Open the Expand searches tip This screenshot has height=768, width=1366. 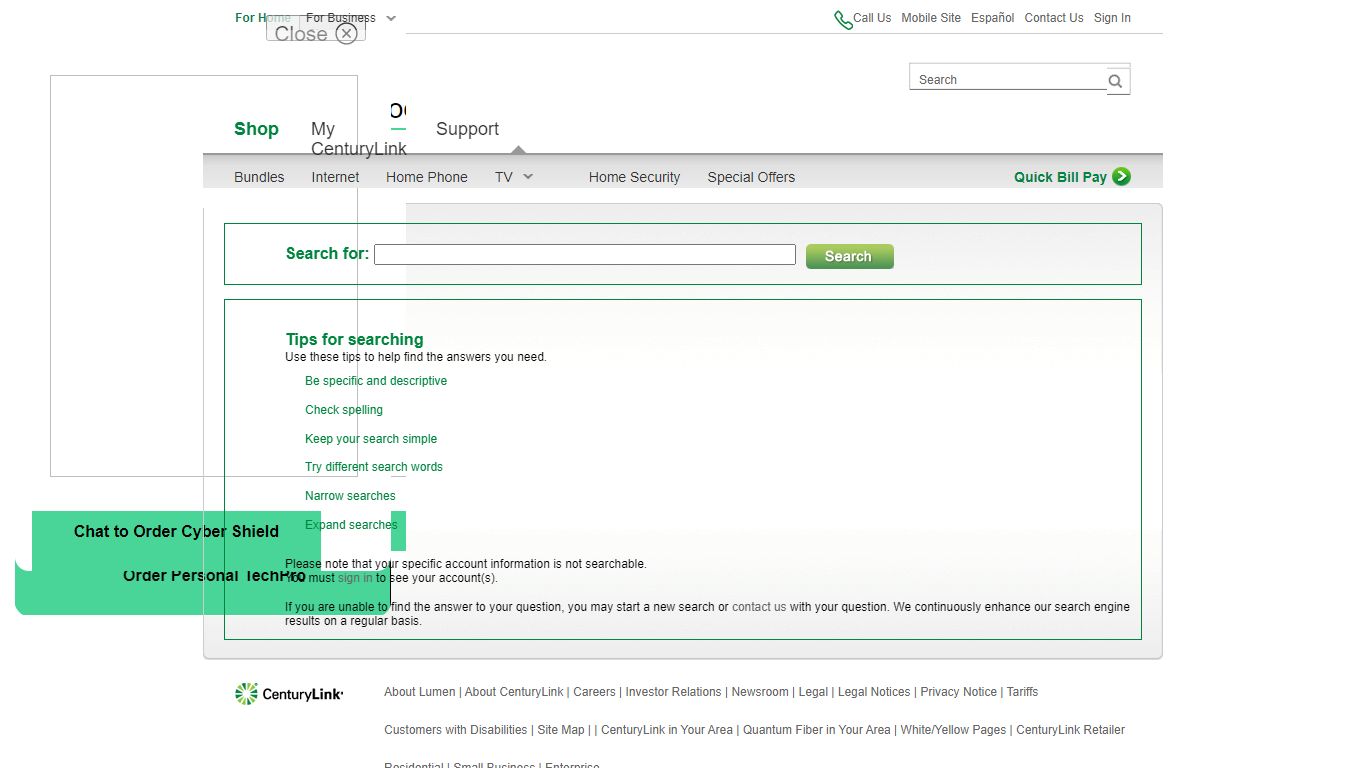[x=351, y=525]
